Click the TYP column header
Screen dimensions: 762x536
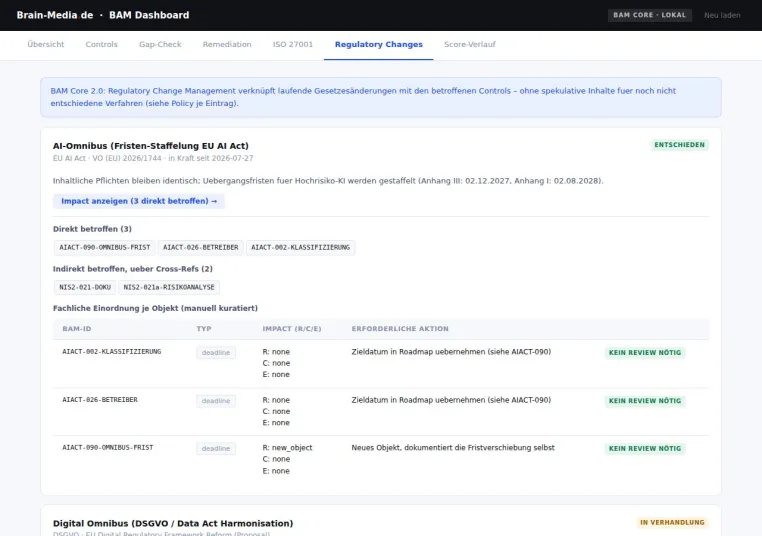204,329
